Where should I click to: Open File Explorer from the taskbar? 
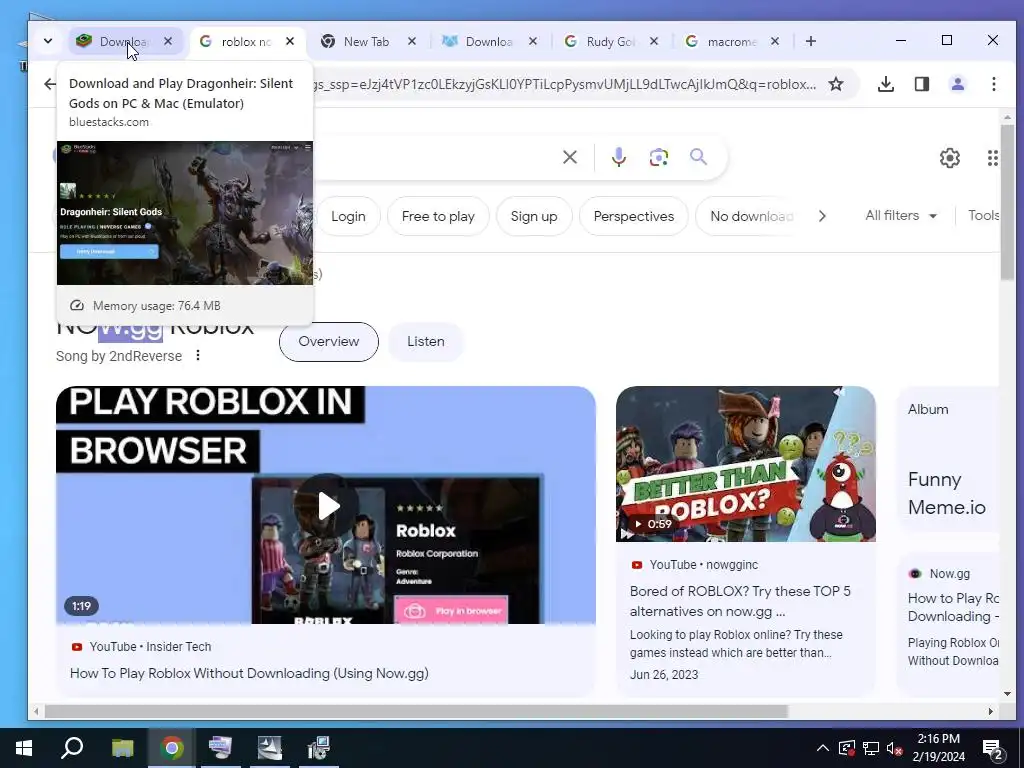122,748
